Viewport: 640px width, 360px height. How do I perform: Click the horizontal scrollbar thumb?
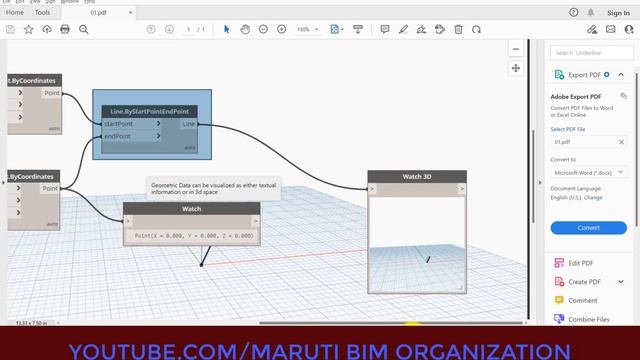391,323
